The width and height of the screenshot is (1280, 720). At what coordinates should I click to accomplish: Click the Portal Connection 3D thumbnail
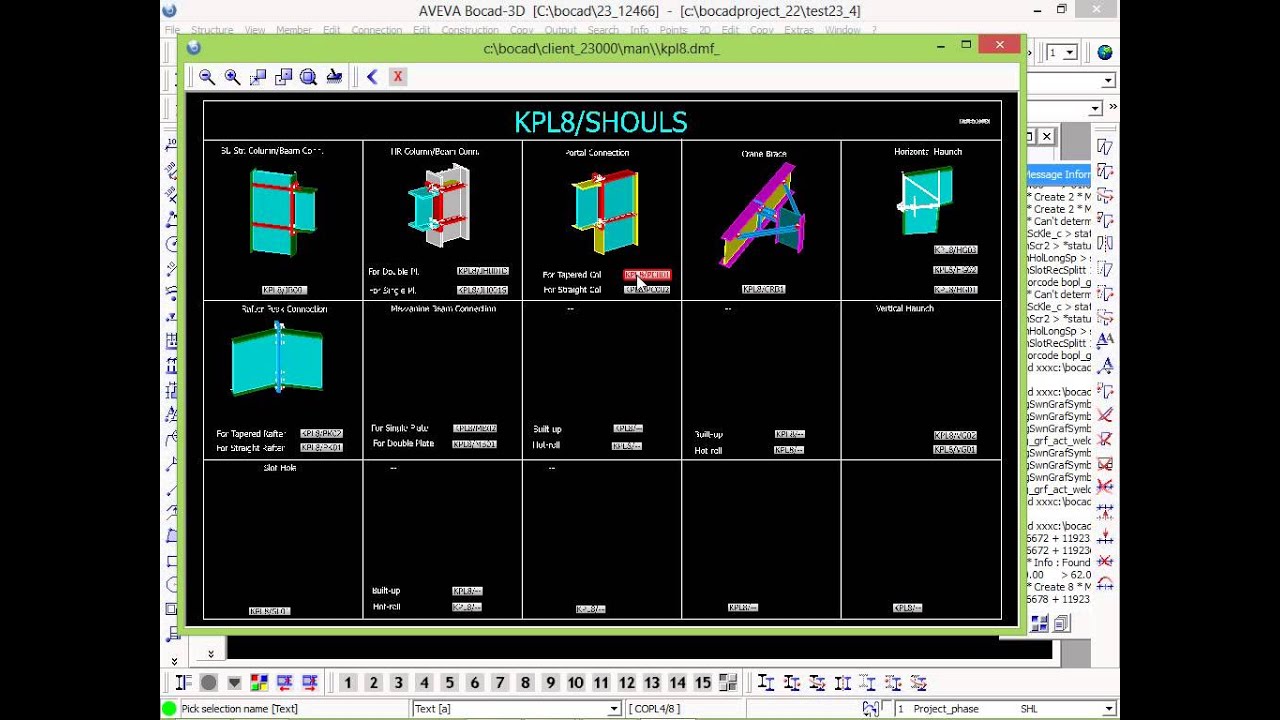click(x=605, y=213)
